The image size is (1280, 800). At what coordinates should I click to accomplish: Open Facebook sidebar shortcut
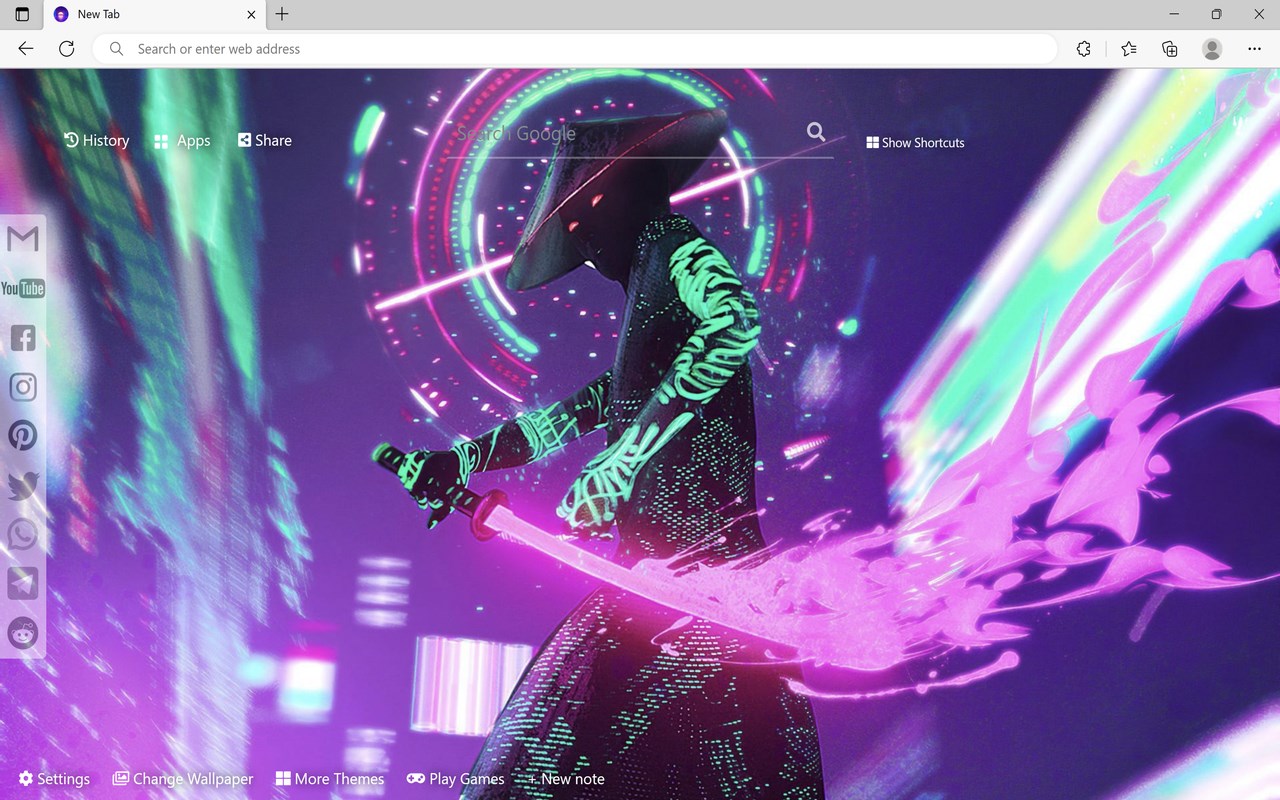(22, 337)
